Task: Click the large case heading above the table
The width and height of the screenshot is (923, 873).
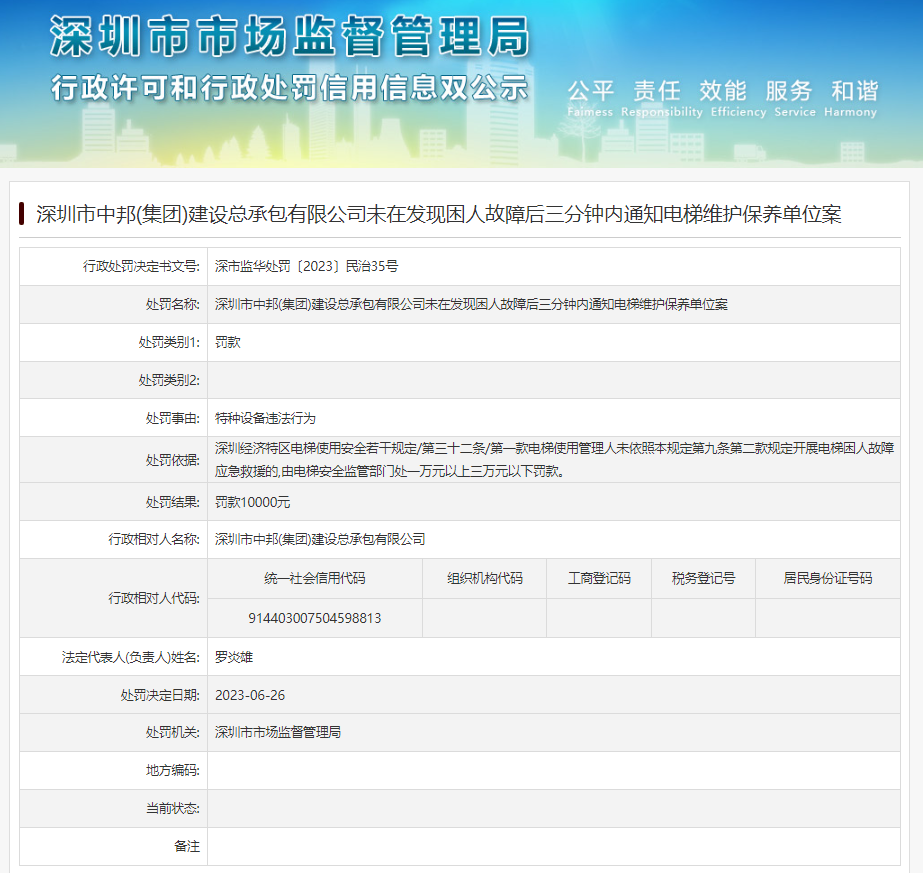Action: (439, 214)
